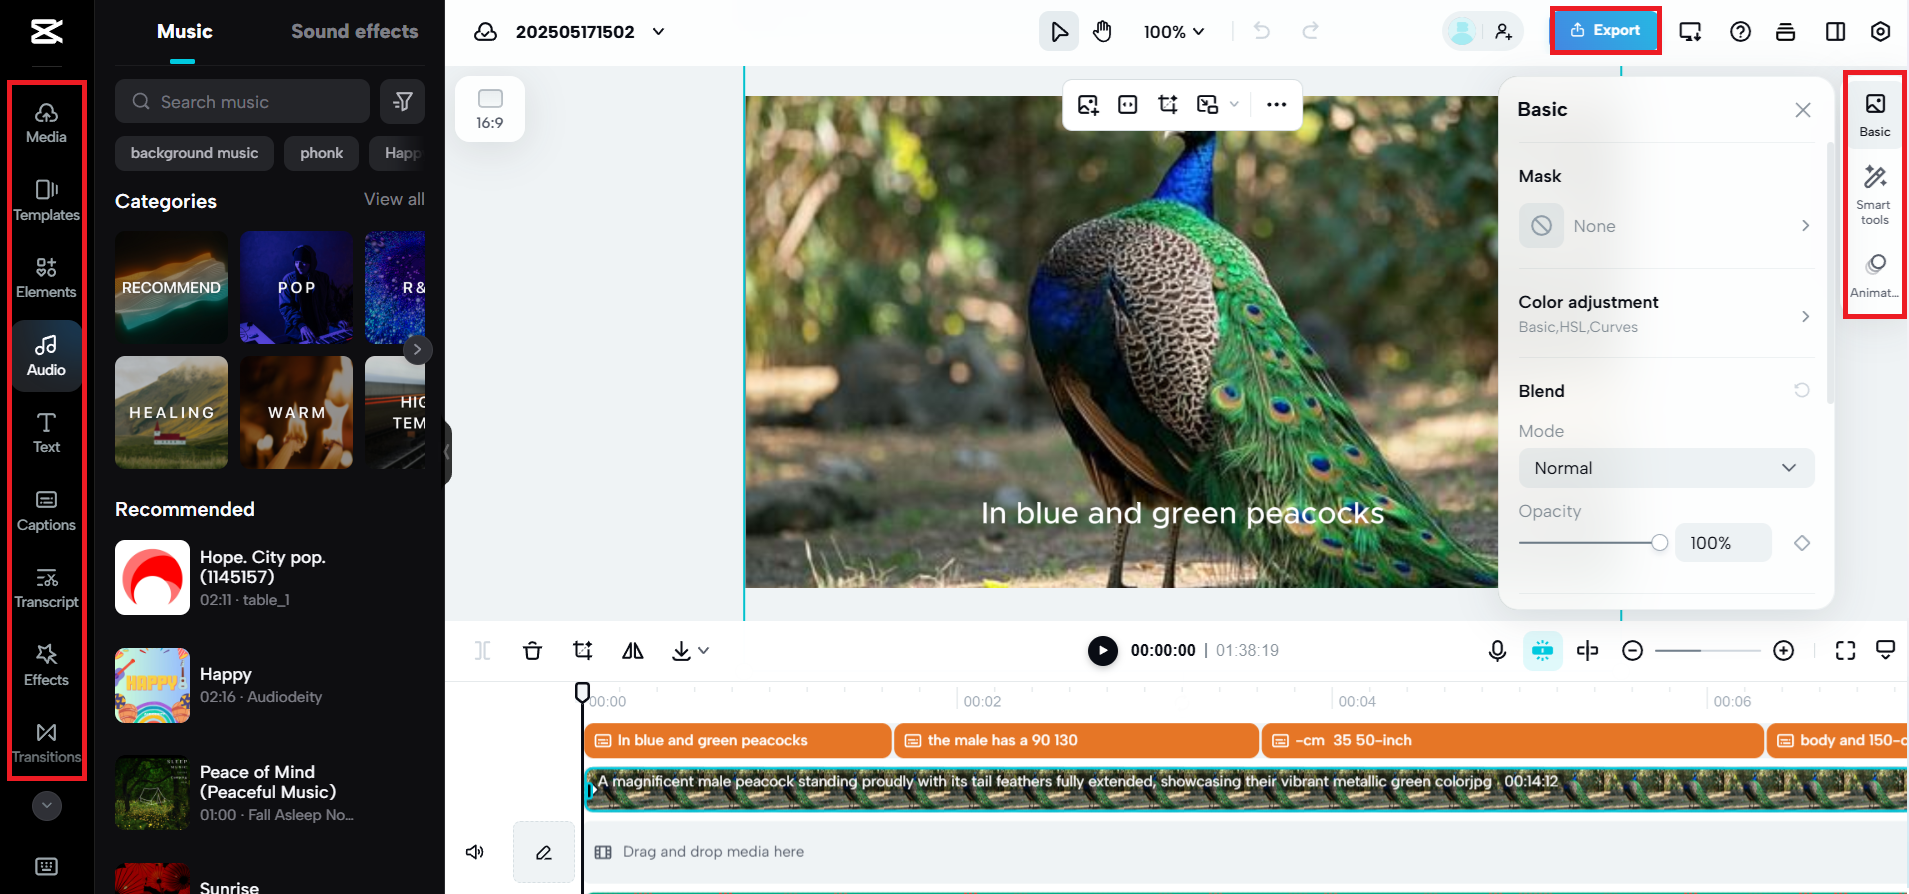Play the video preview
Viewport: 1909px width, 894px height.
(1102, 651)
